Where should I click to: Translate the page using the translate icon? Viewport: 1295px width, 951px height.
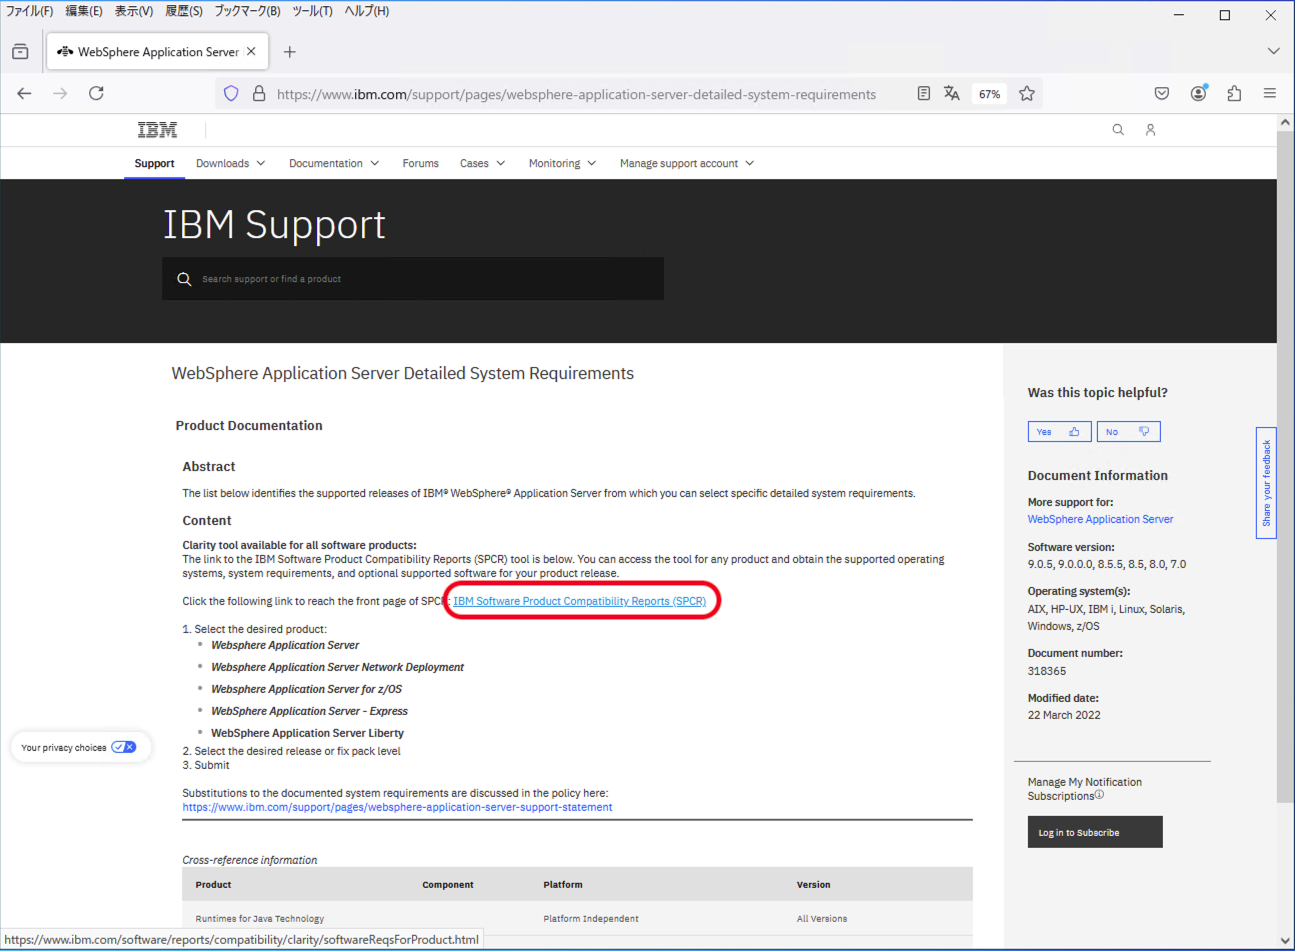coord(951,93)
